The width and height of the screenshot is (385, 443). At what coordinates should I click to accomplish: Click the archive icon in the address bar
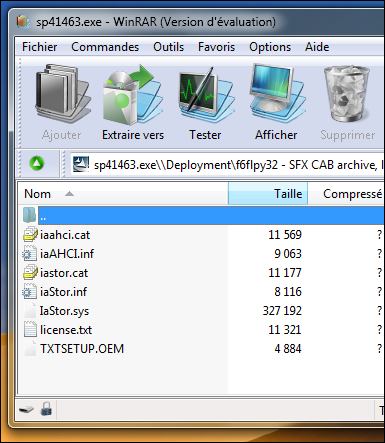pyautogui.click(x=81, y=164)
